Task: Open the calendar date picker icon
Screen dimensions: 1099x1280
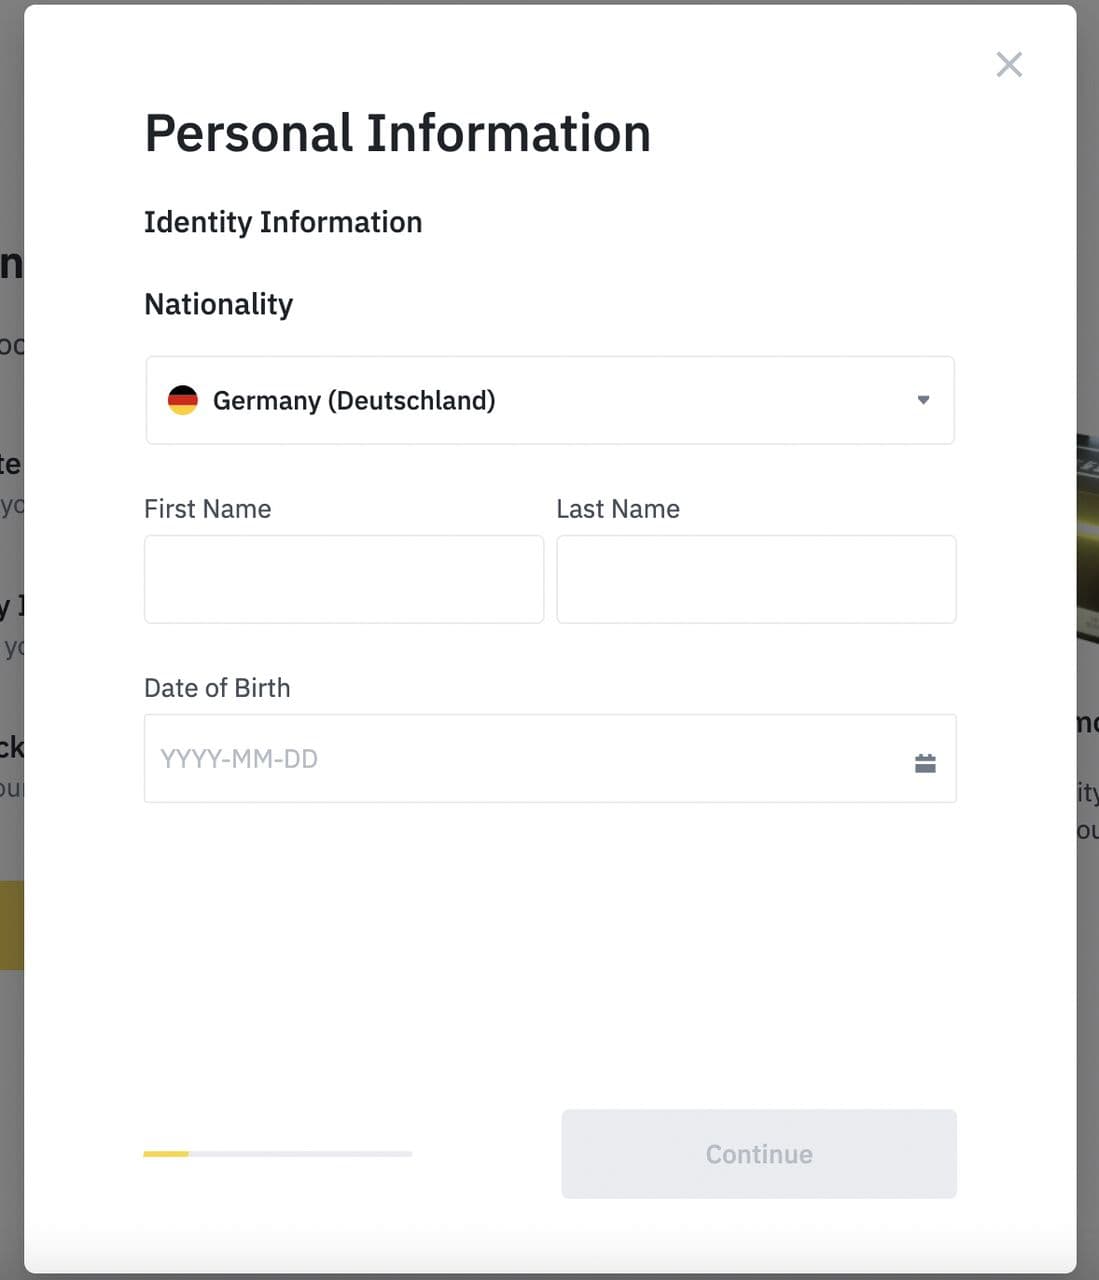Action: pos(925,763)
